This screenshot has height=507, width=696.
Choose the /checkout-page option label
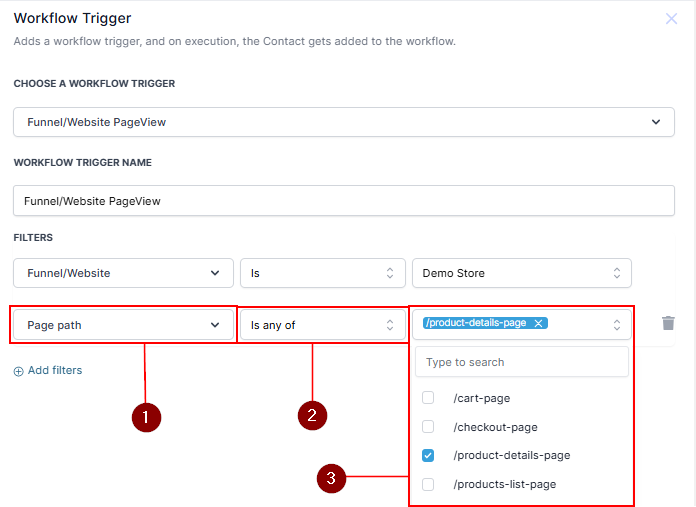(x=495, y=427)
